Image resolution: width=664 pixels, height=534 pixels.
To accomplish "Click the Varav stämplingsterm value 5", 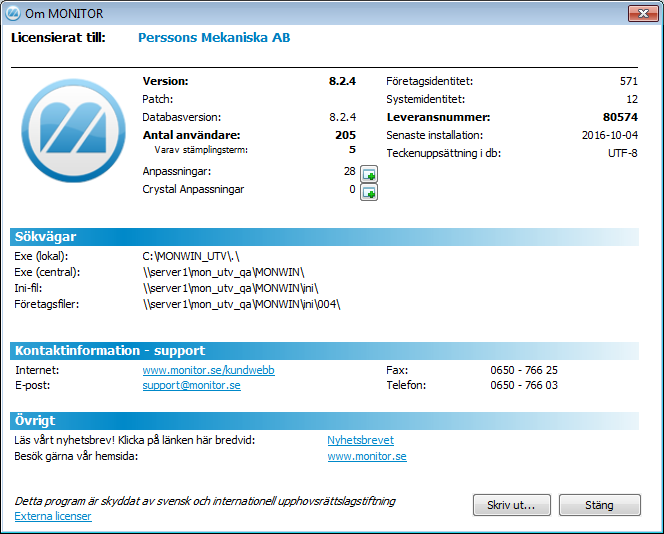I will (x=352, y=149).
